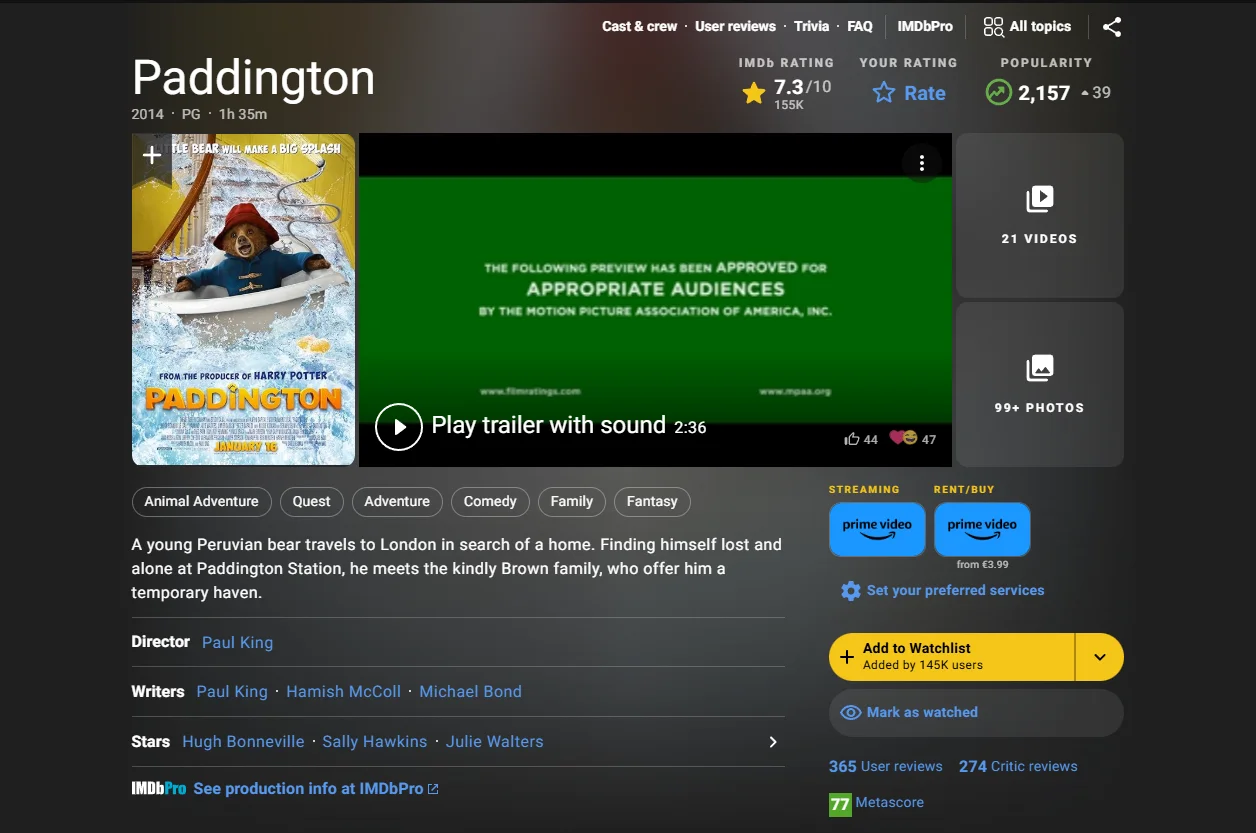The height and width of the screenshot is (833, 1256).
Task: Expand the Add to Watchlist dropdown arrow
Action: pyautogui.click(x=1099, y=657)
